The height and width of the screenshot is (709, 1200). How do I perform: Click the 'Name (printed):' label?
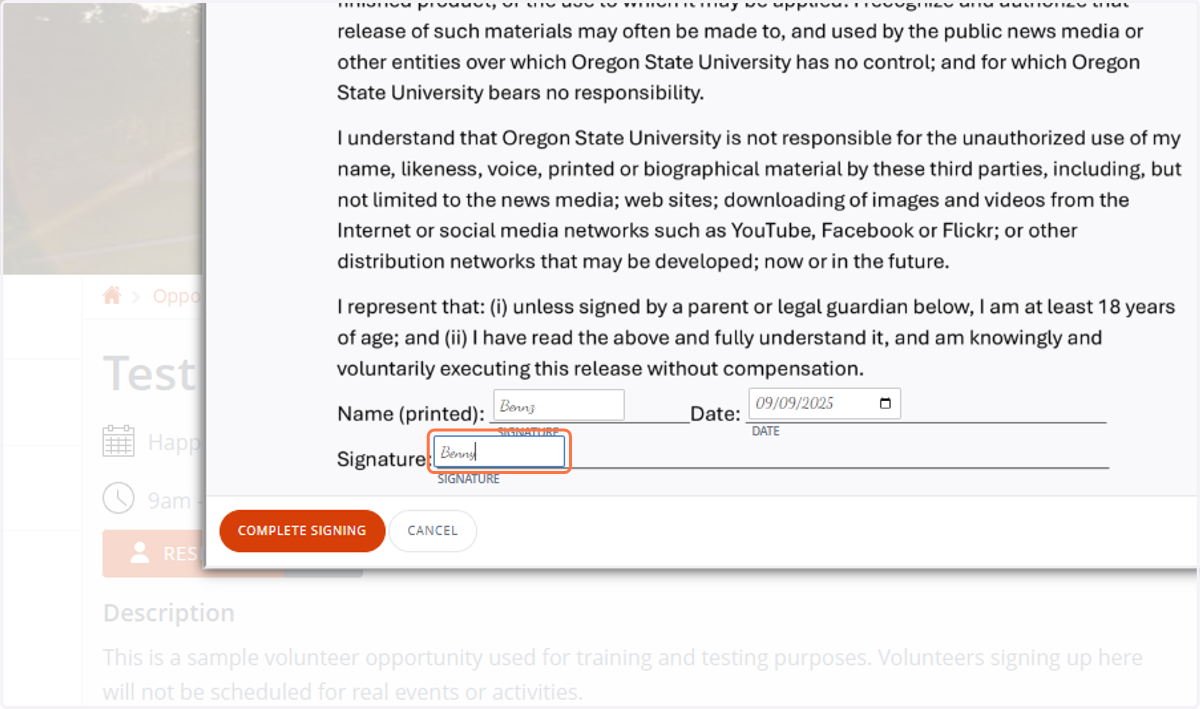[x=411, y=414]
